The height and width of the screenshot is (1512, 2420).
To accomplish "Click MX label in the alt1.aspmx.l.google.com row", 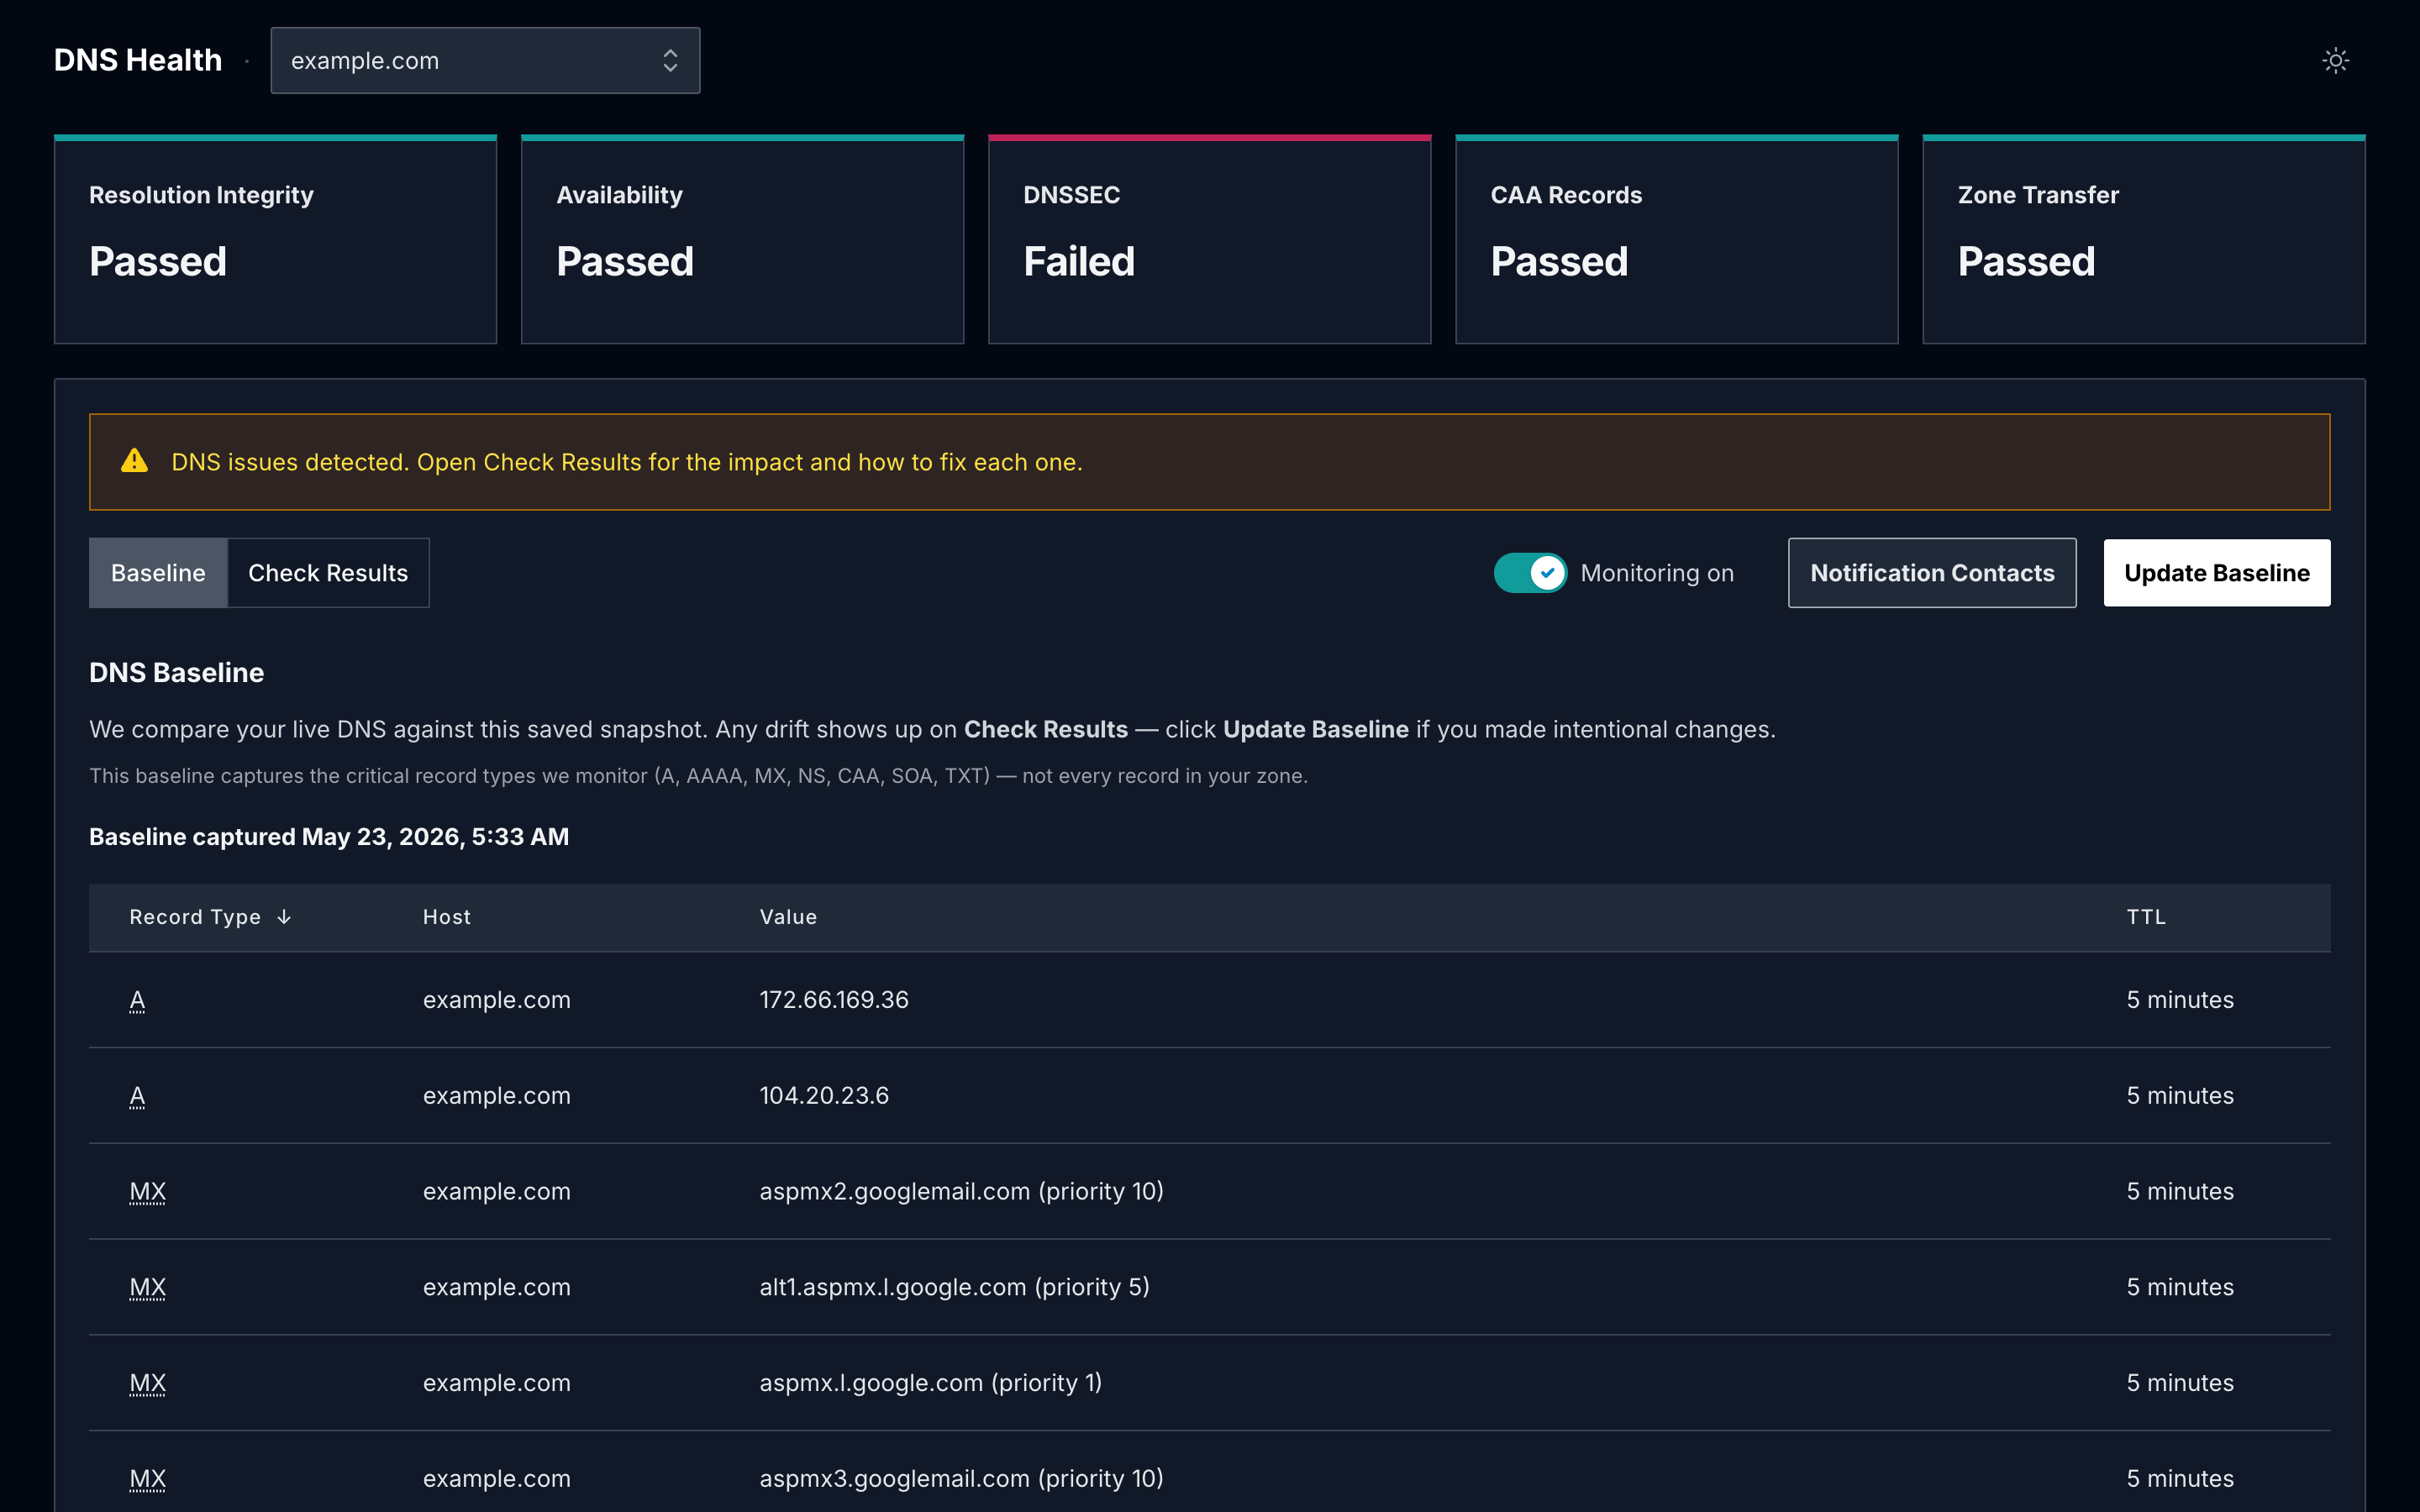I will click(147, 1288).
